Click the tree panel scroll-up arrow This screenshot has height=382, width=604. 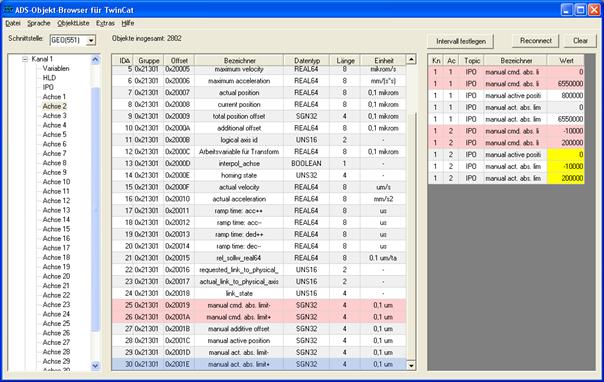click(95, 59)
